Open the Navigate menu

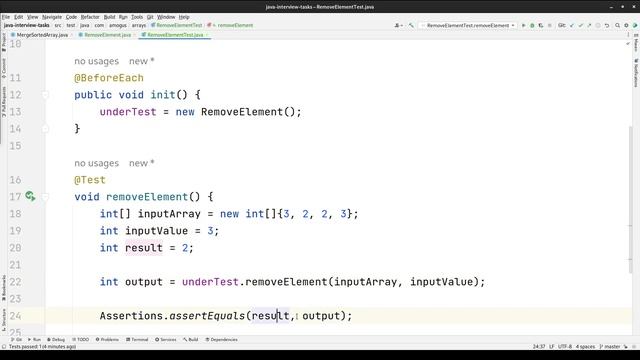tap(52, 17)
